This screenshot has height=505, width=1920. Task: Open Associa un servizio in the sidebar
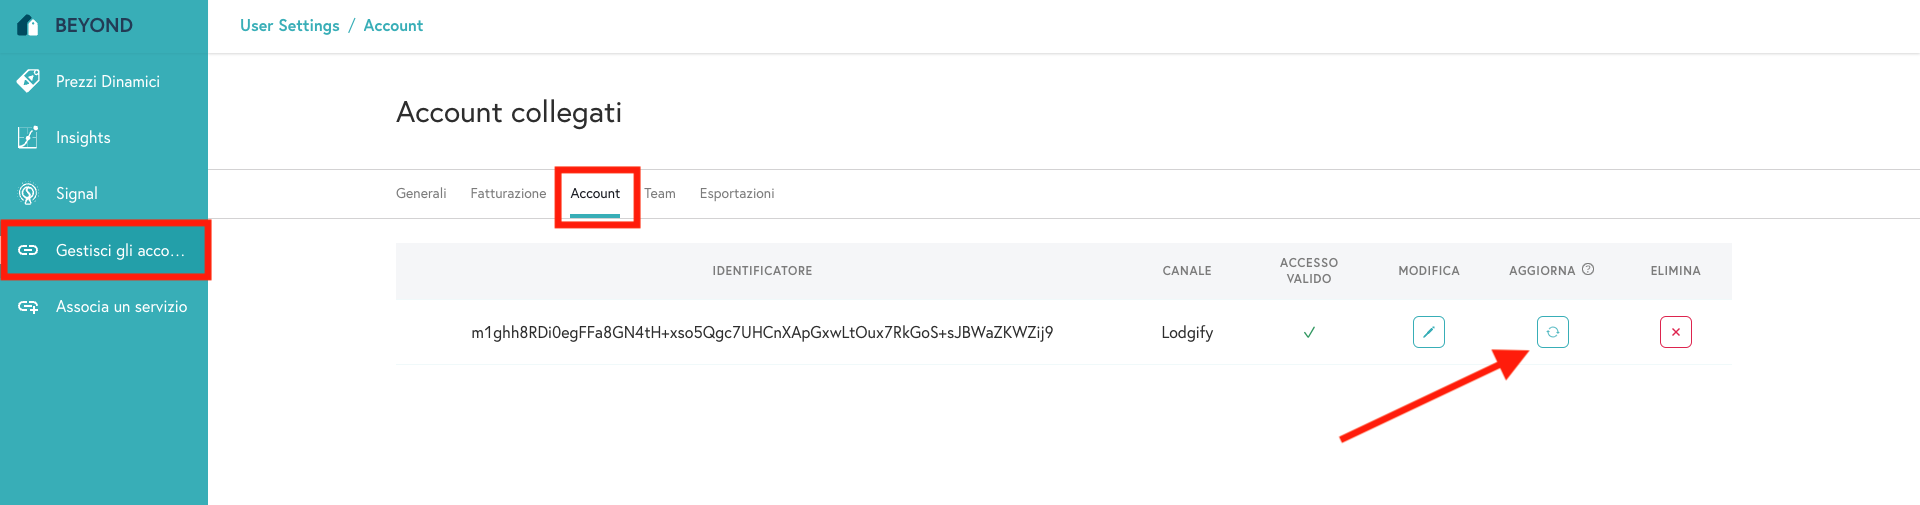click(104, 307)
